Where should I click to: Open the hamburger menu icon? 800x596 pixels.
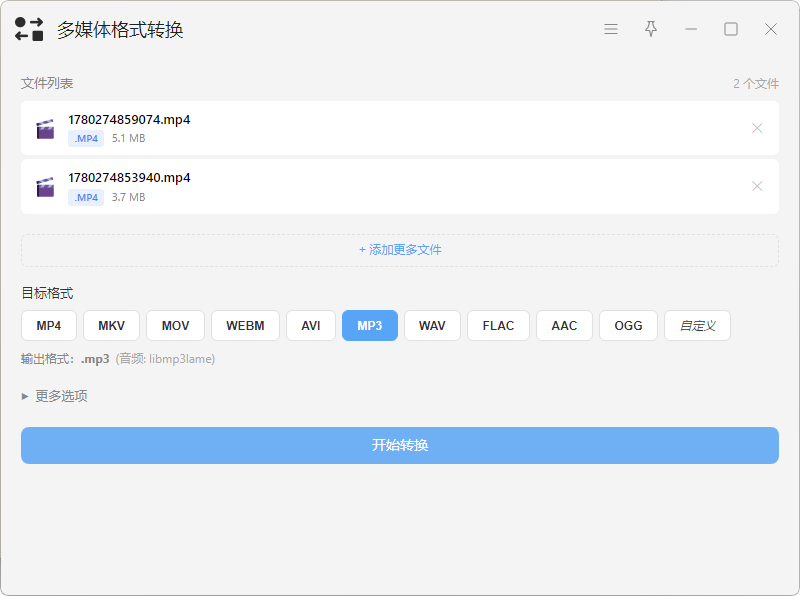point(611,29)
